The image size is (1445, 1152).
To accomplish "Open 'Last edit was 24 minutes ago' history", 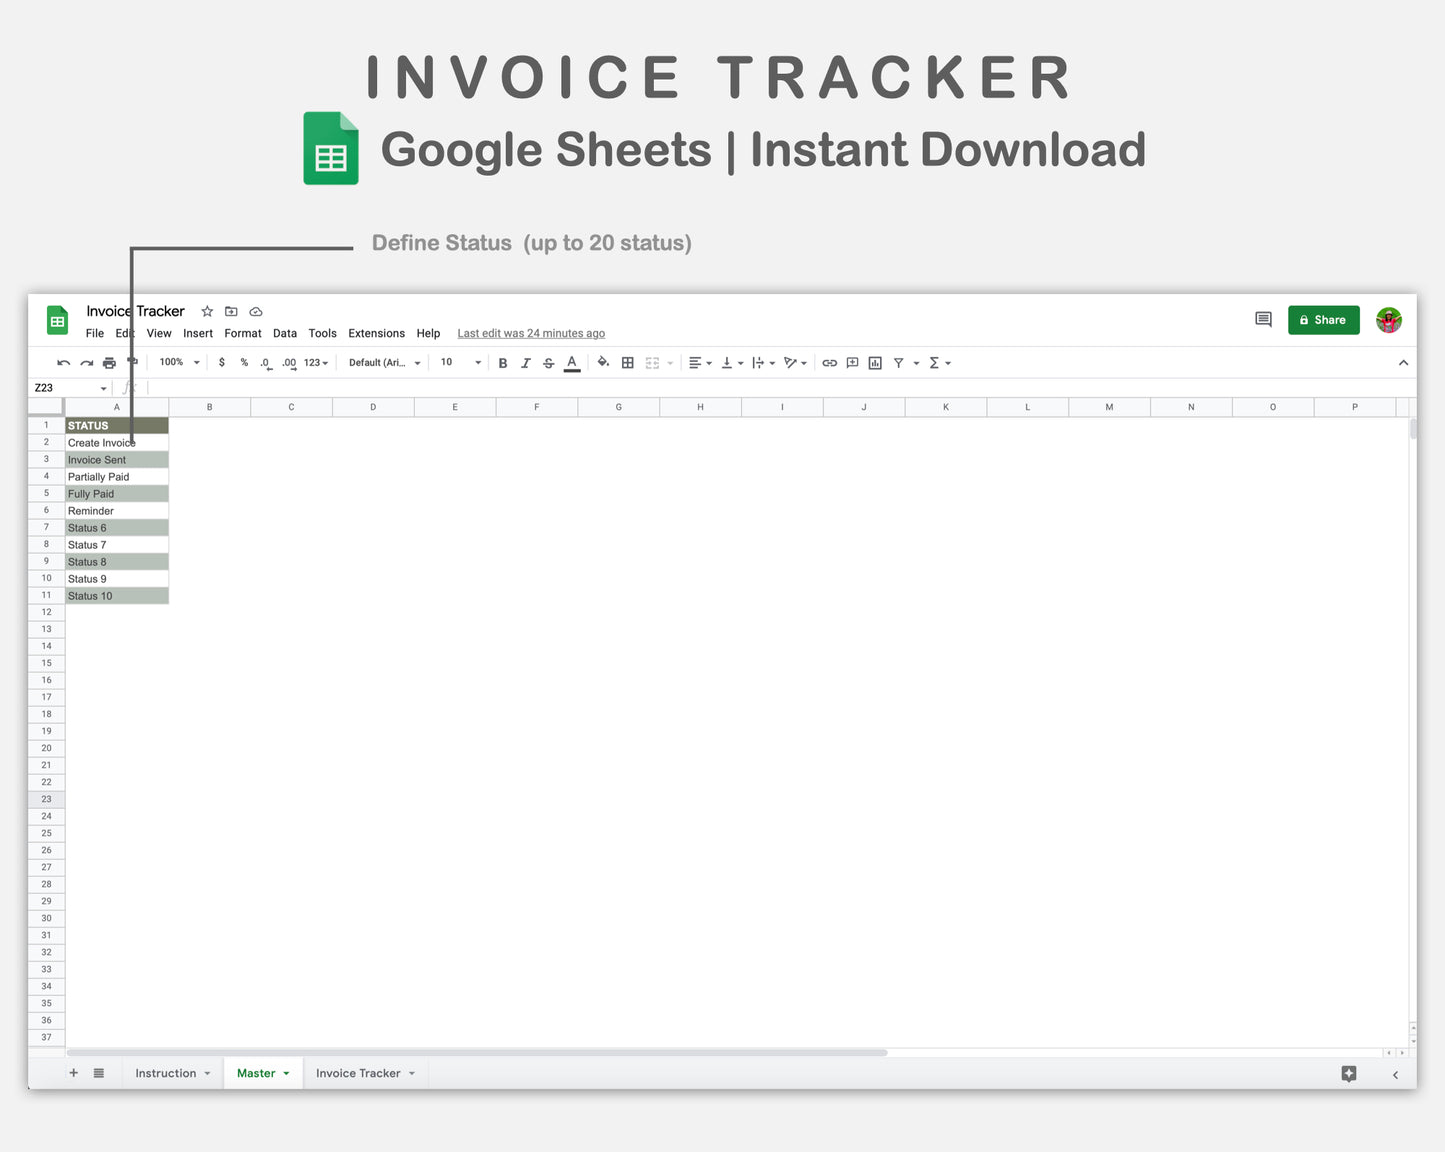I will coord(531,333).
